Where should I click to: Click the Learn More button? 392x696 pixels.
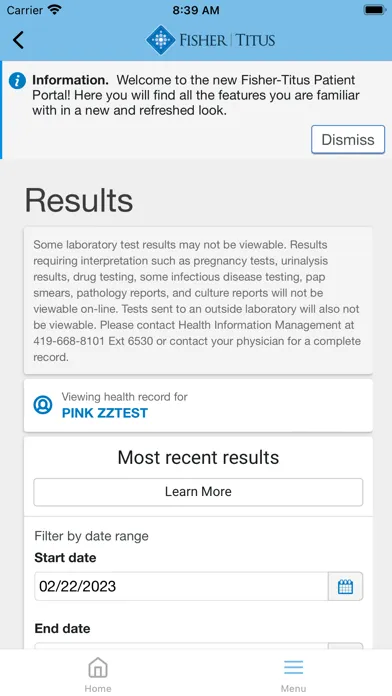[198, 492]
